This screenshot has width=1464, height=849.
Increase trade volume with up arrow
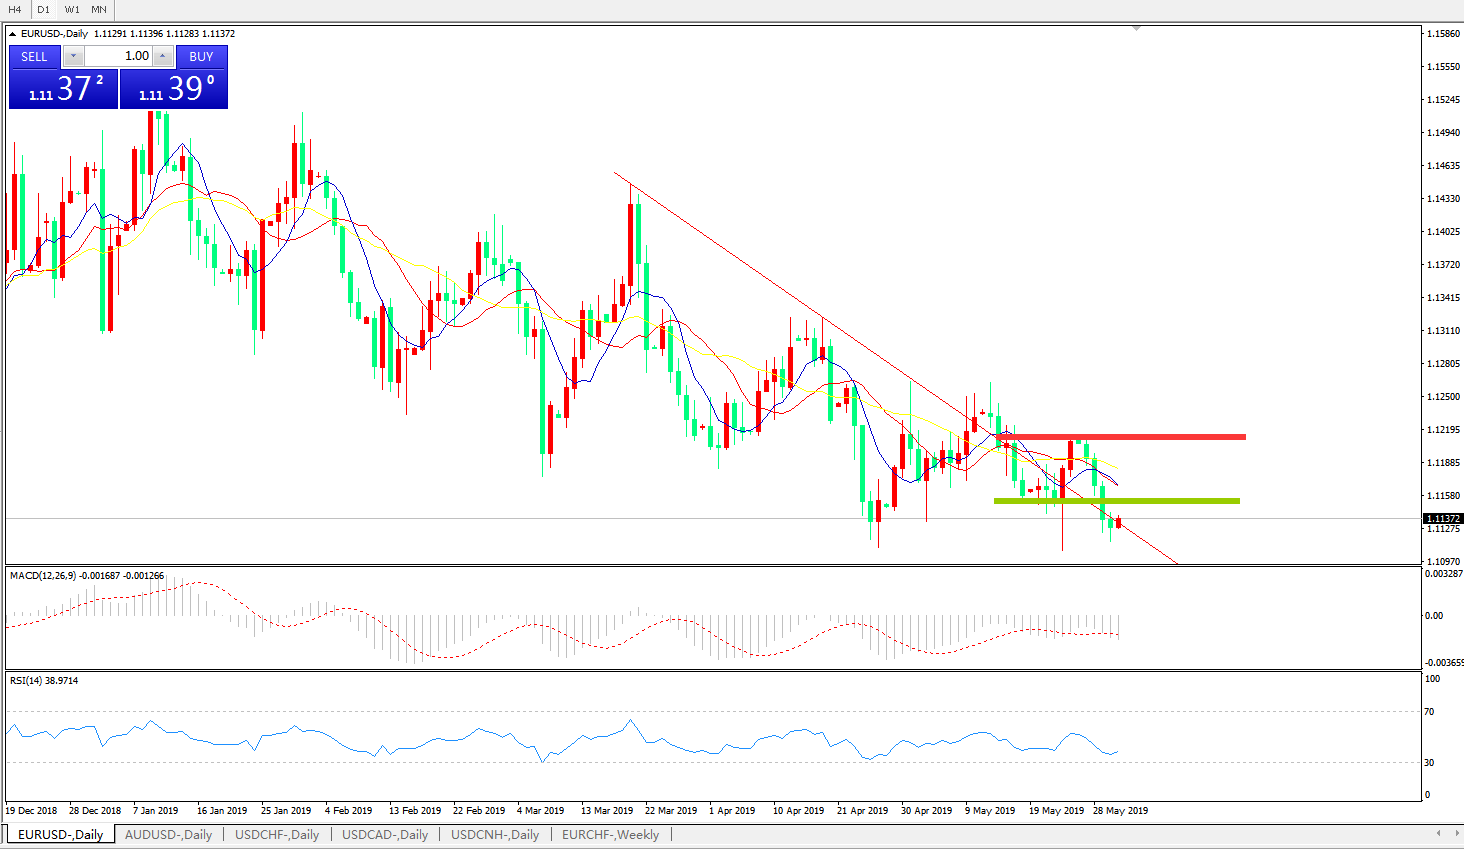163,57
